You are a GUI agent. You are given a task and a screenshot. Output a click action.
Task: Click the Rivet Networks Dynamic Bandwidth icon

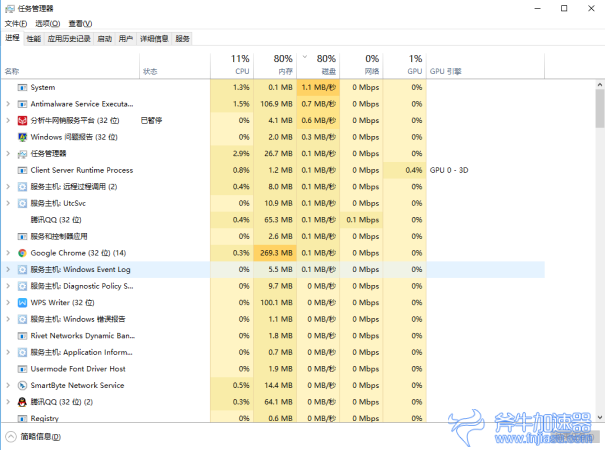(22, 336)
